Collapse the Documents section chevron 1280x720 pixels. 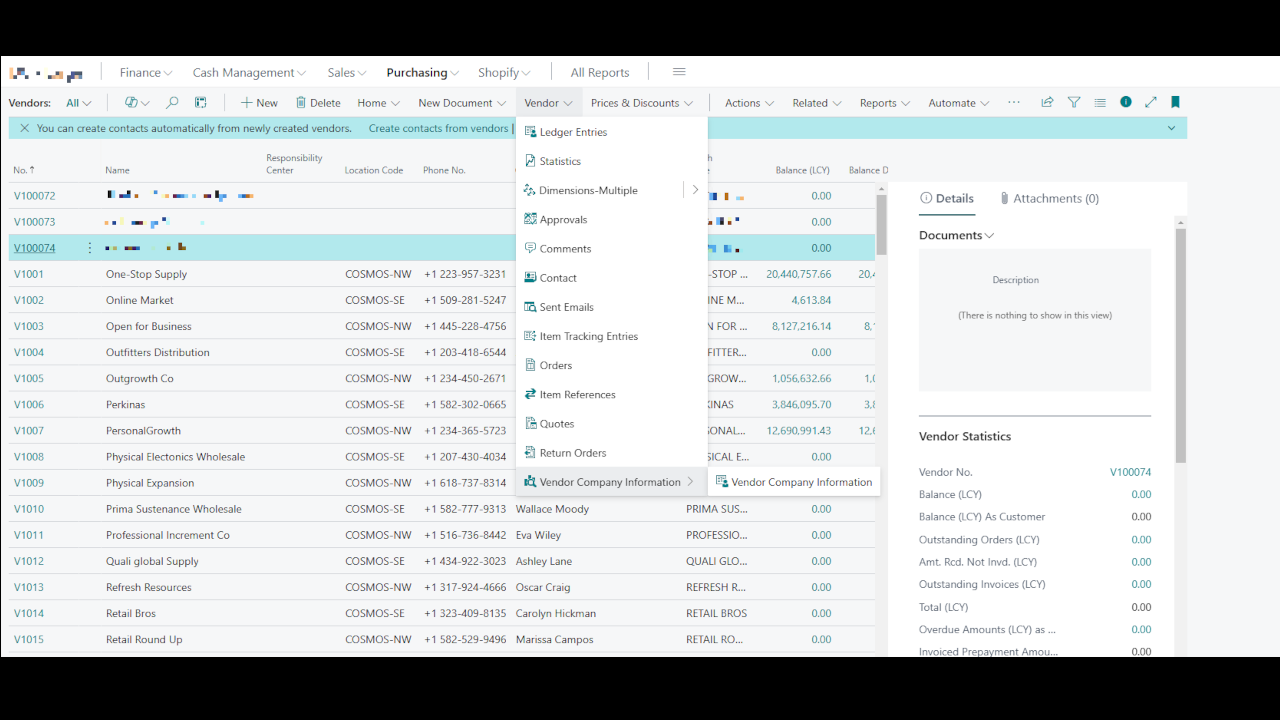coord(990,236)
